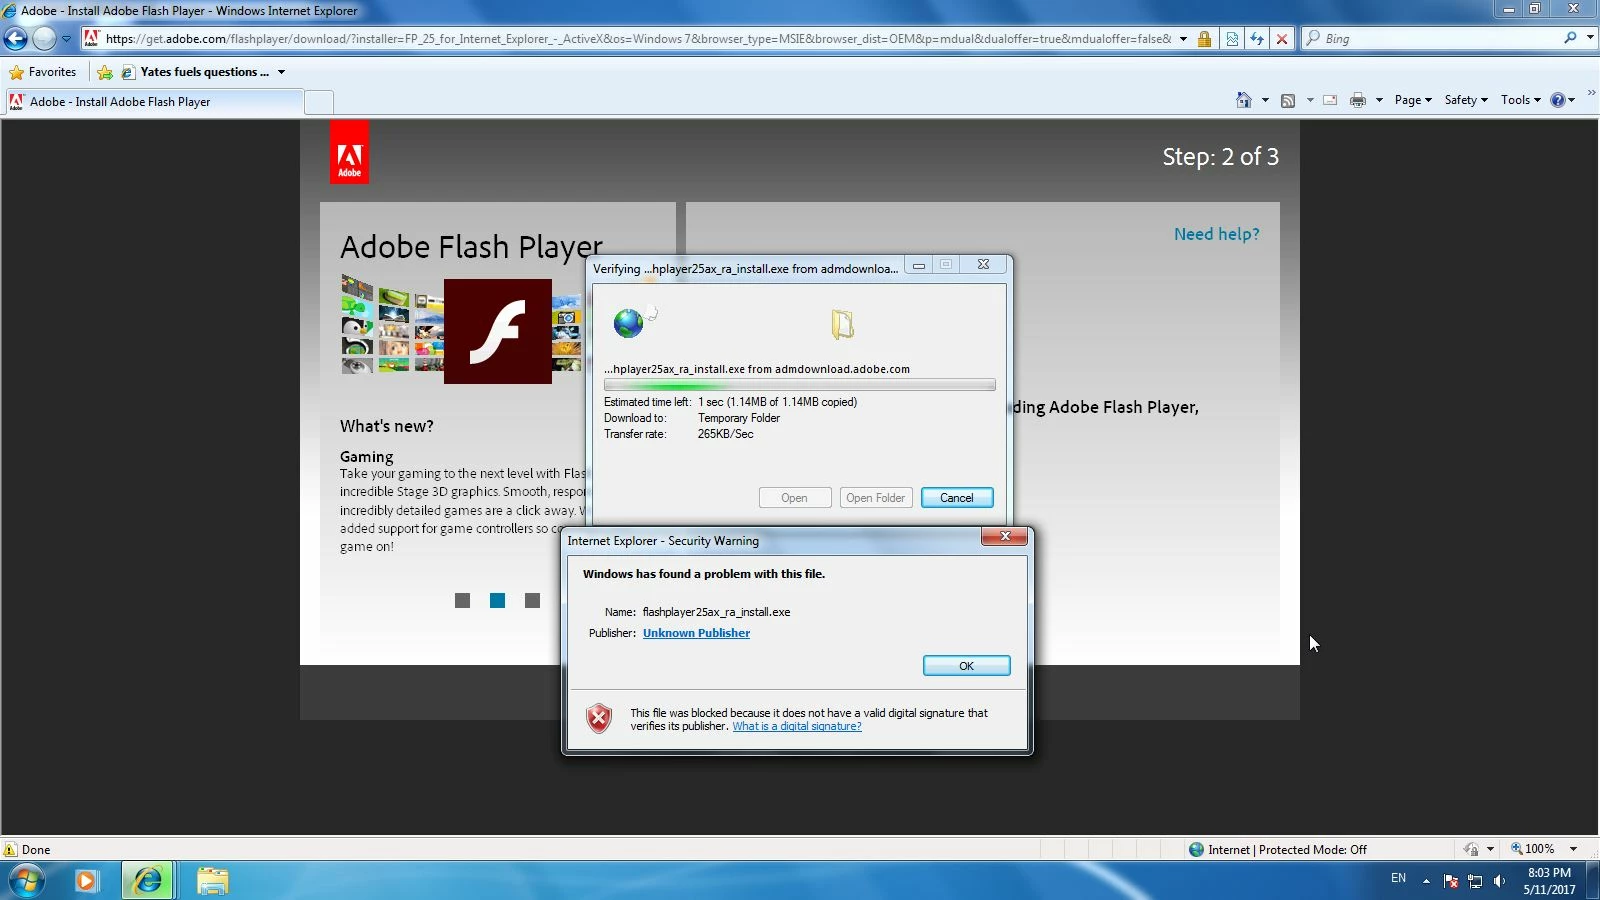Click the blue Help question mark icon
This screenshot has height=900, width=1600.
1558,100
